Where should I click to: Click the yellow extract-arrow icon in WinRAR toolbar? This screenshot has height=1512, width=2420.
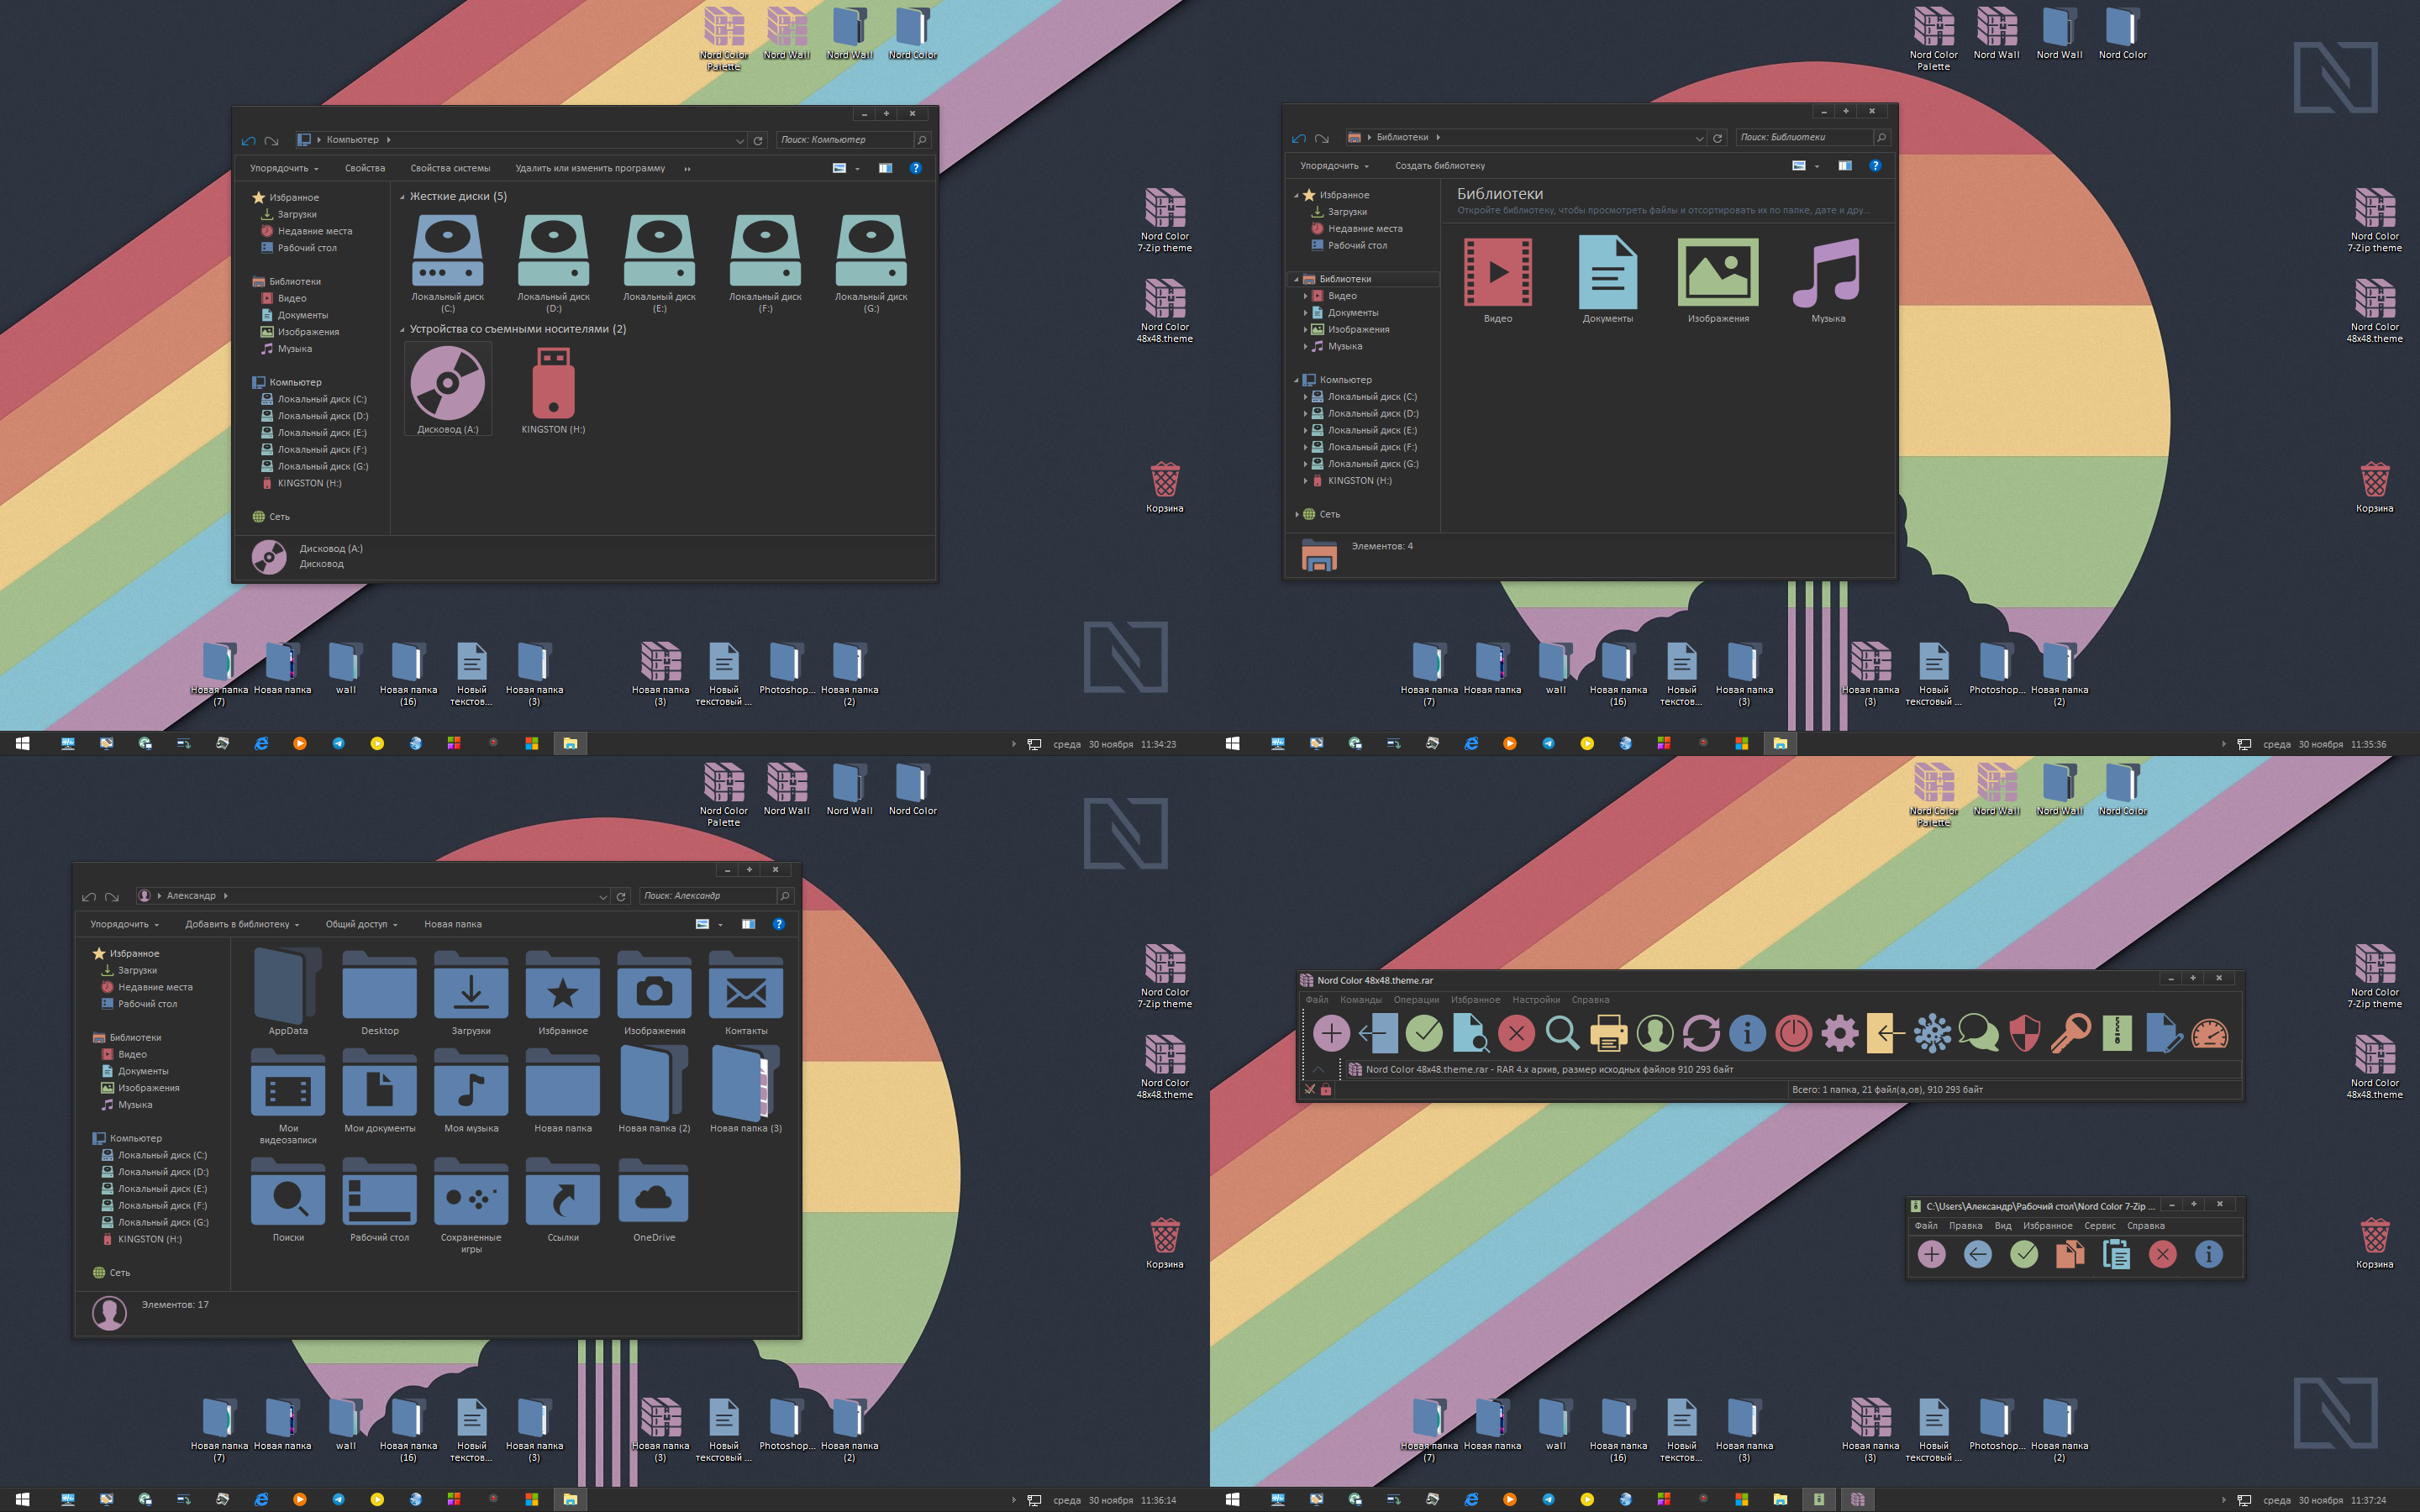(x=1885, y=1033)
